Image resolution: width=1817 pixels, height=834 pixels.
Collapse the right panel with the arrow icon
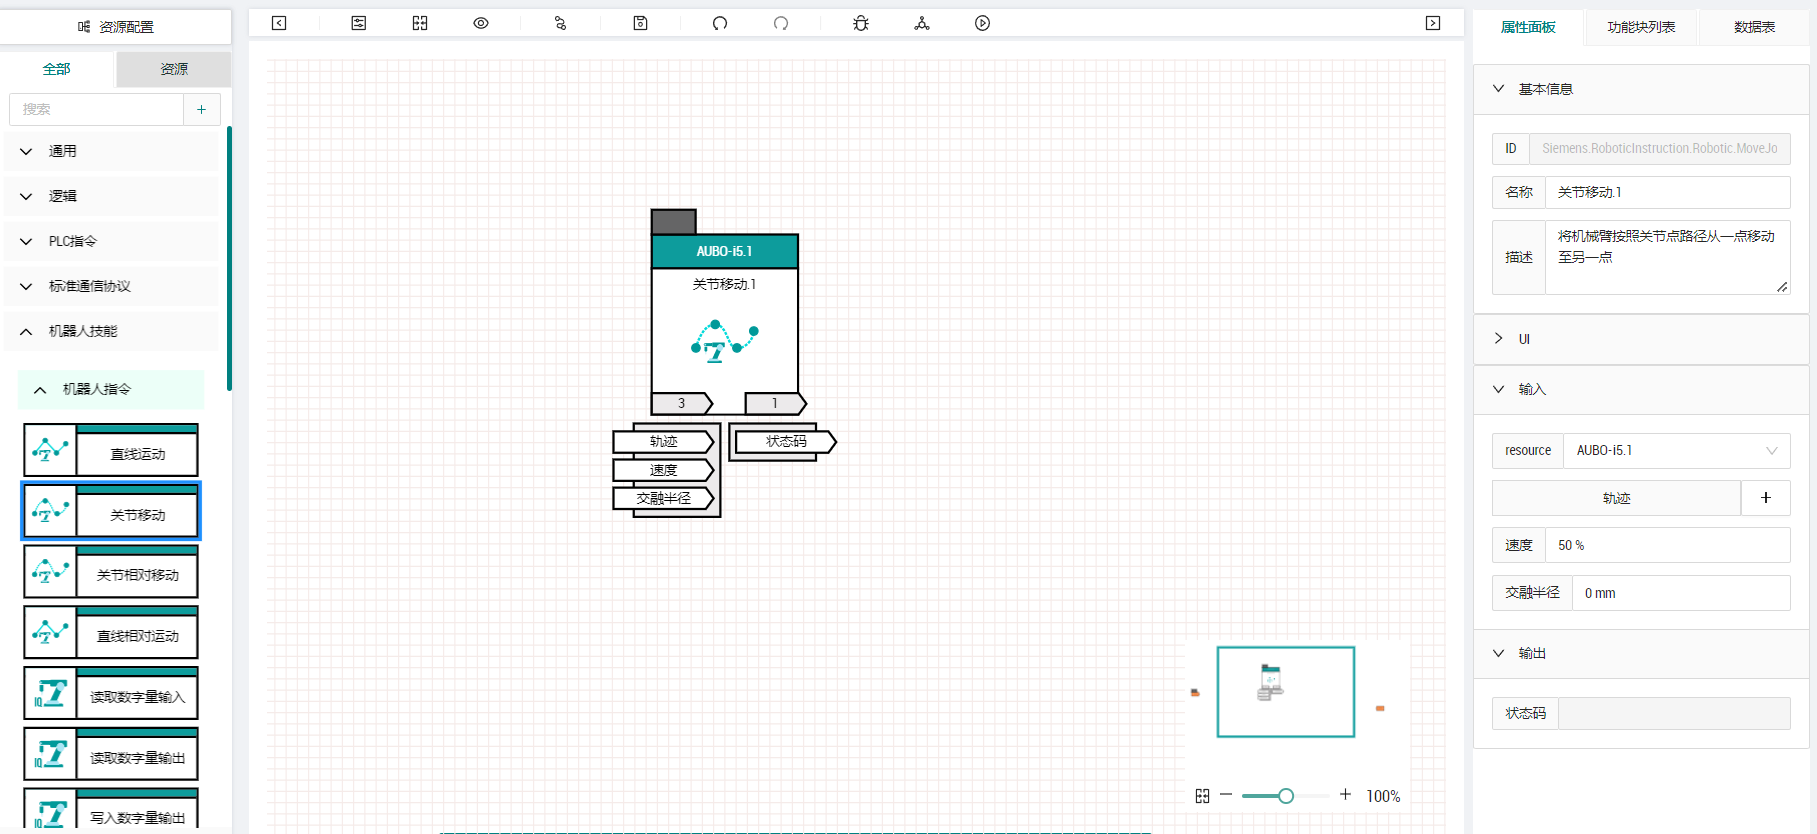(x=1433, y=23)
